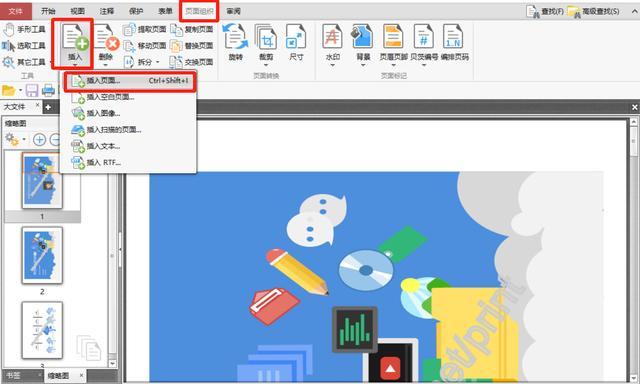Image resolution: width=640 pixels, height=384 pixels.
Task: Switch to the Review (审阅) tab
Action: [x=233, y=11]
